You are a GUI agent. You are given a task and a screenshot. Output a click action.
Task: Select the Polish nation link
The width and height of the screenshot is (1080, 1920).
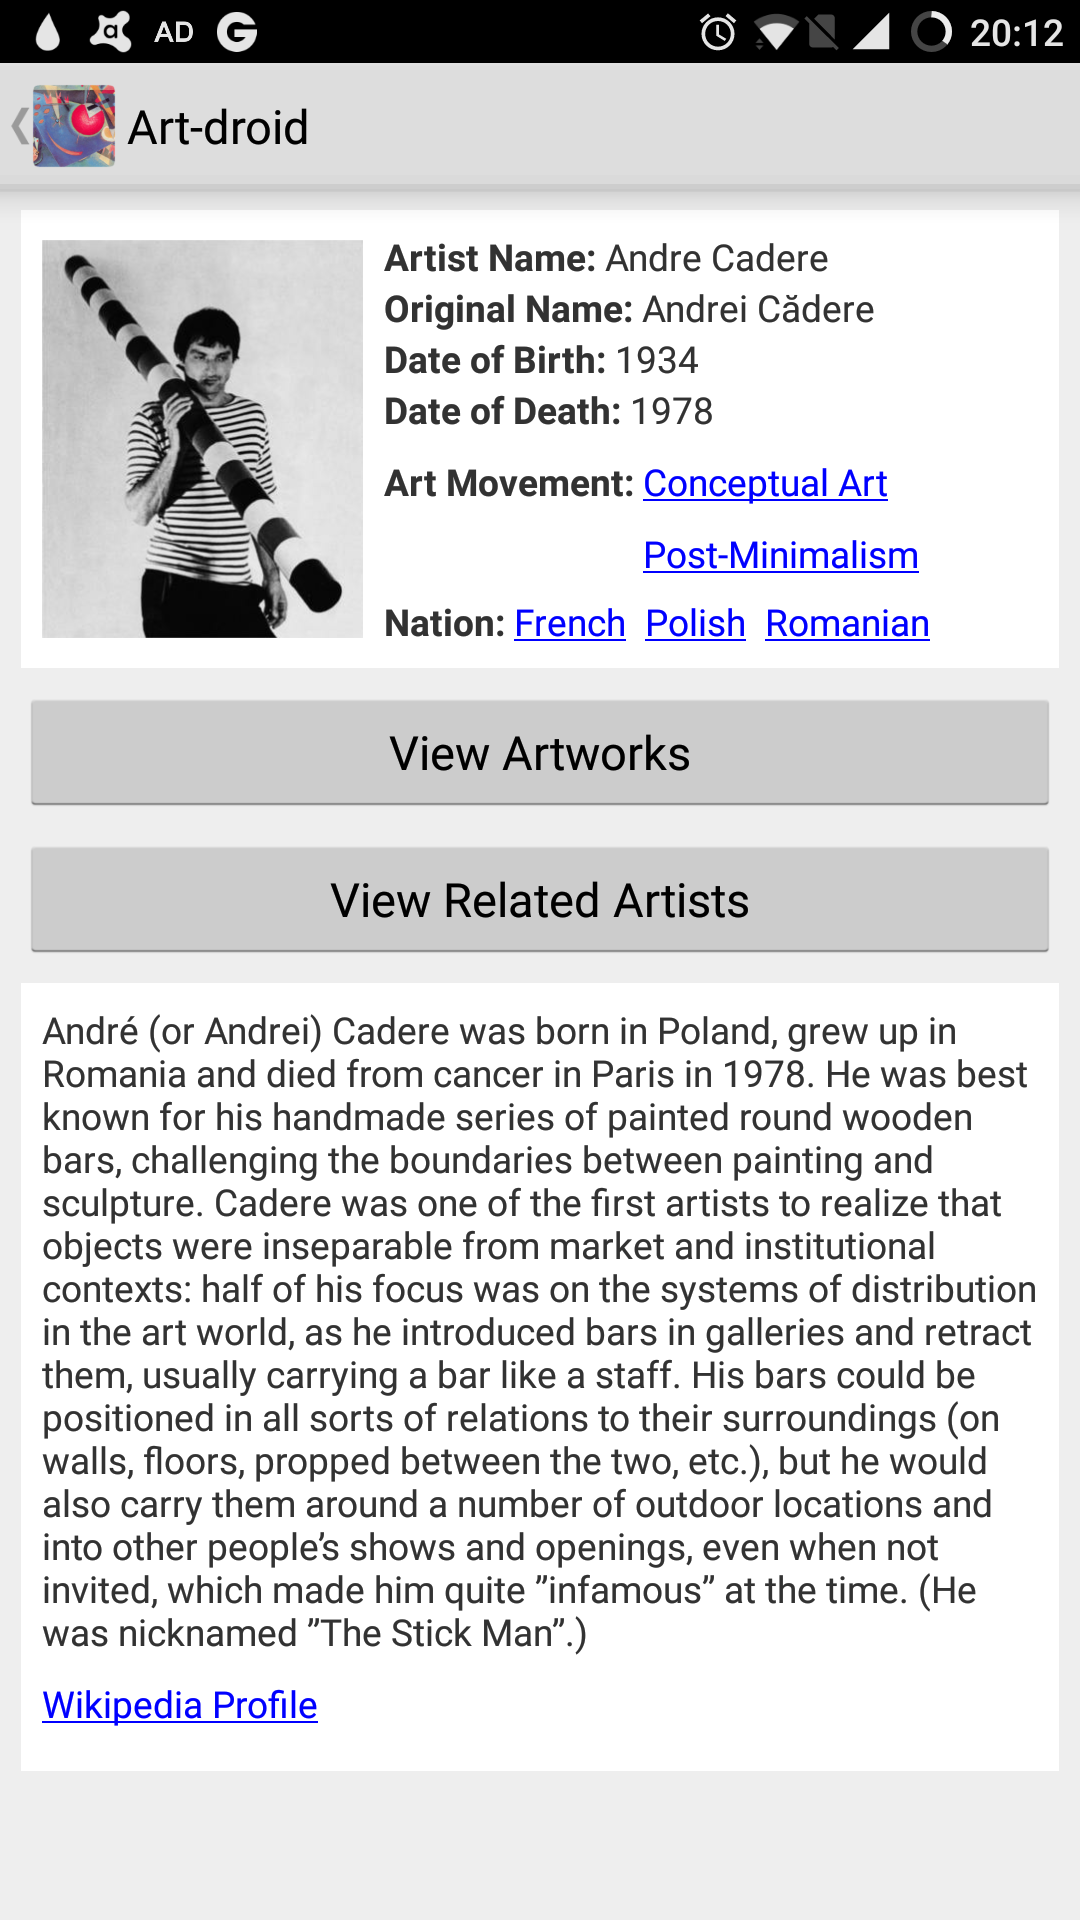tap(695, 623)
